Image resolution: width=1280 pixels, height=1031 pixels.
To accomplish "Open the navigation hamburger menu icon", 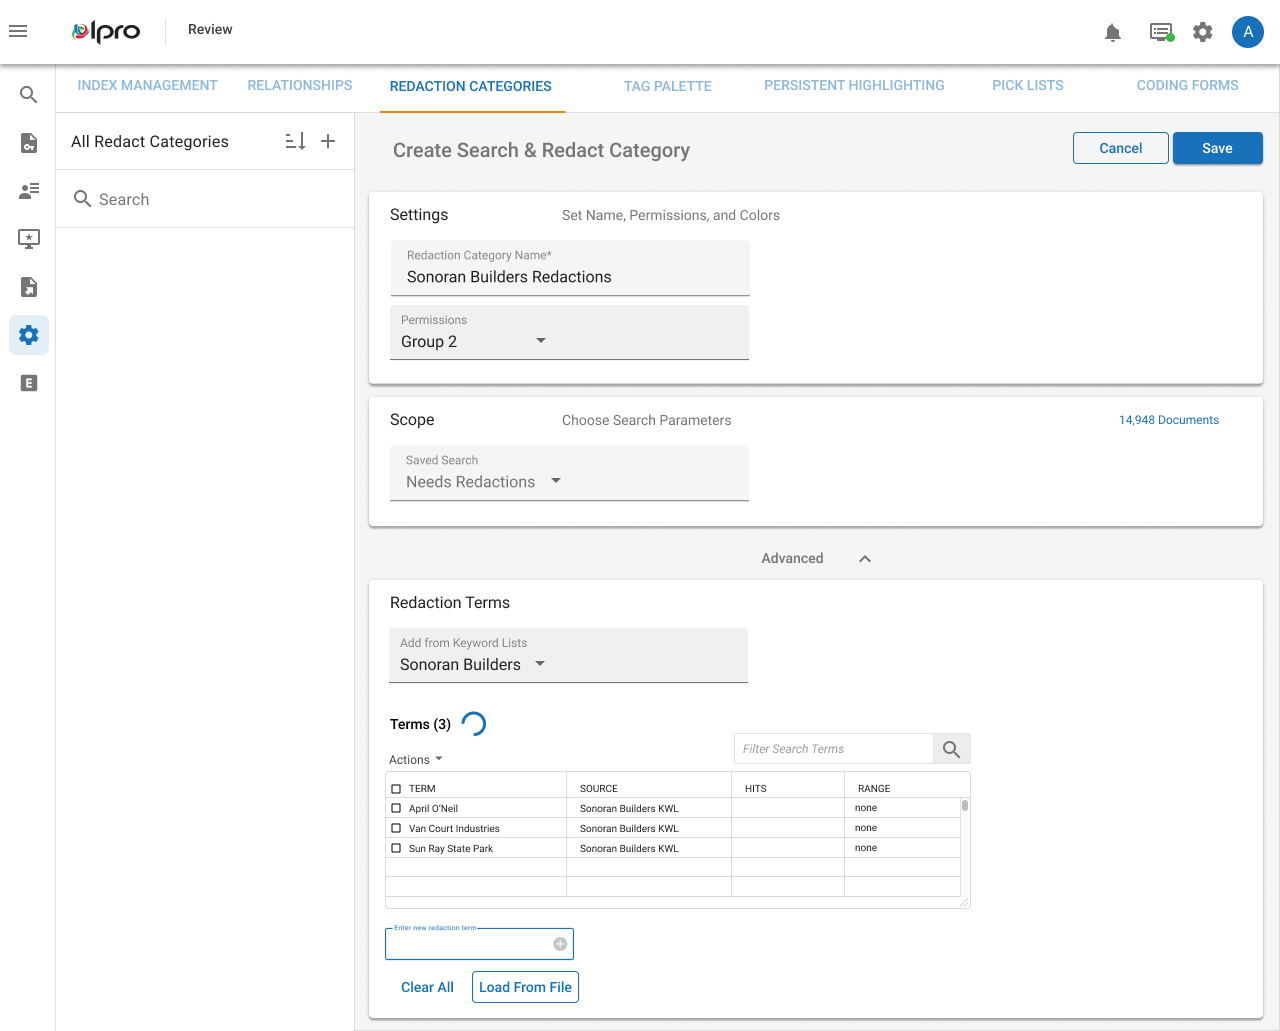I will point(18,31).
